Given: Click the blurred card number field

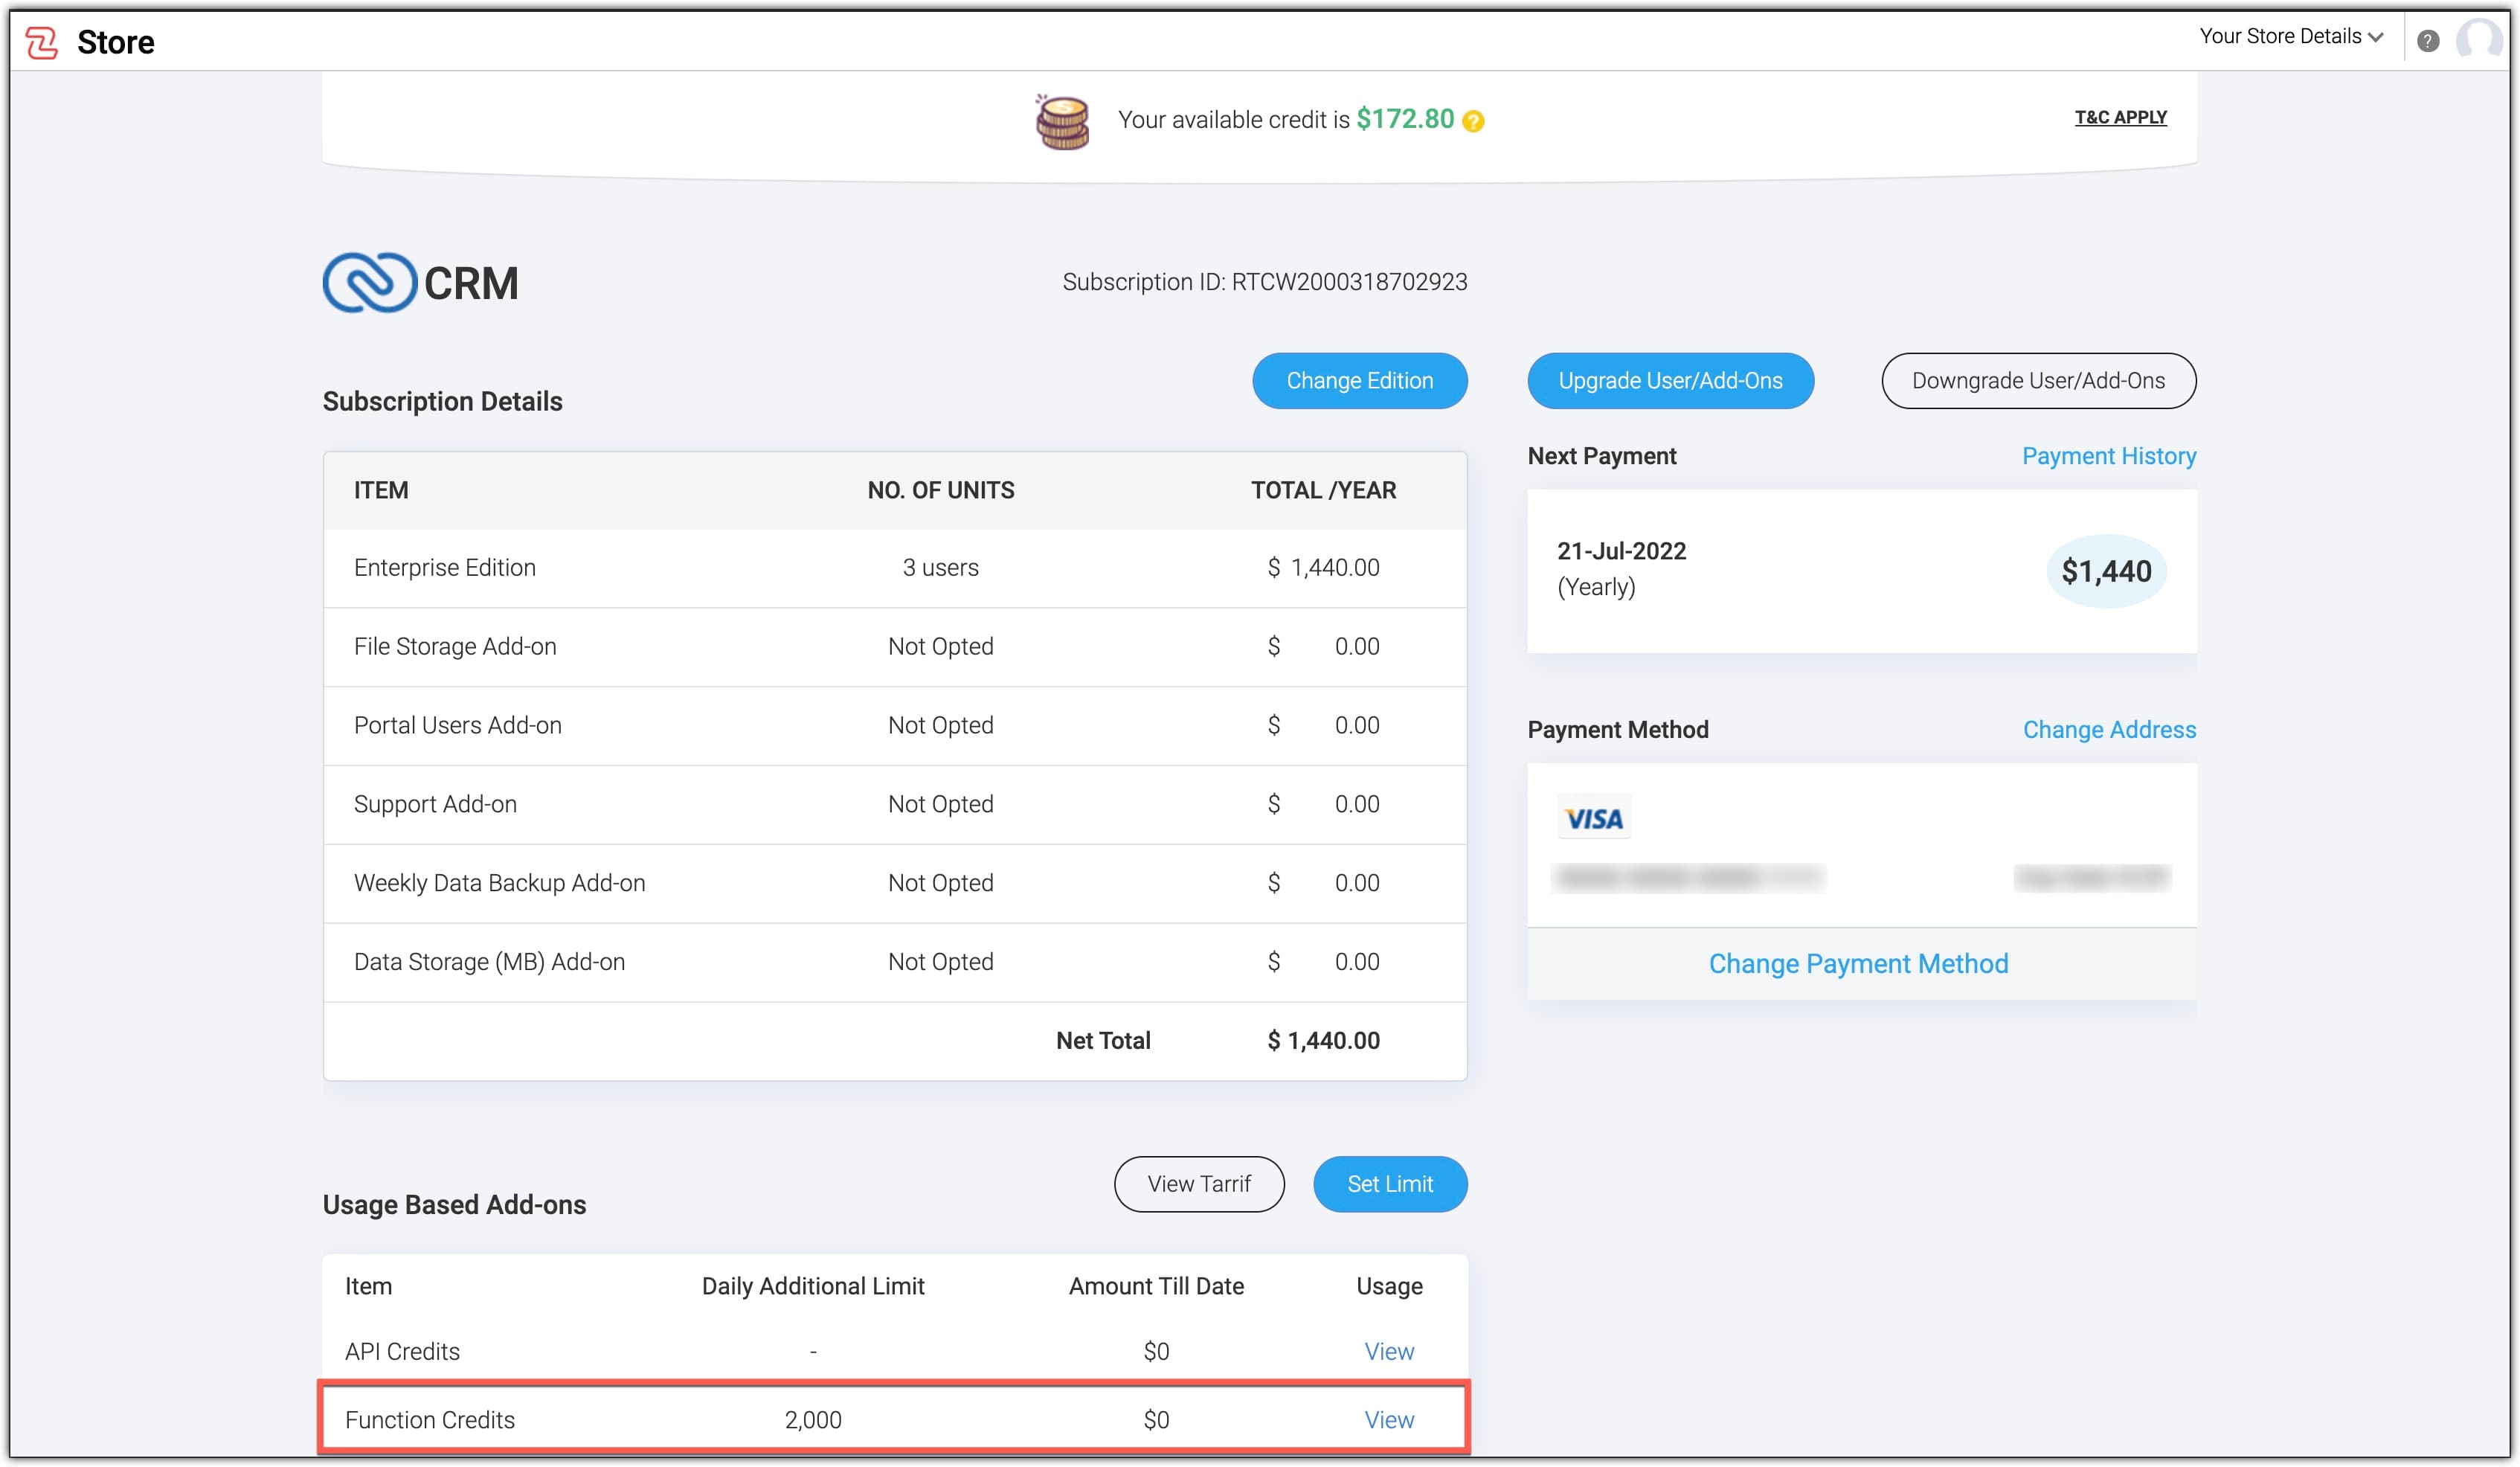Looking at the screenshot, I should (1689, 878).
